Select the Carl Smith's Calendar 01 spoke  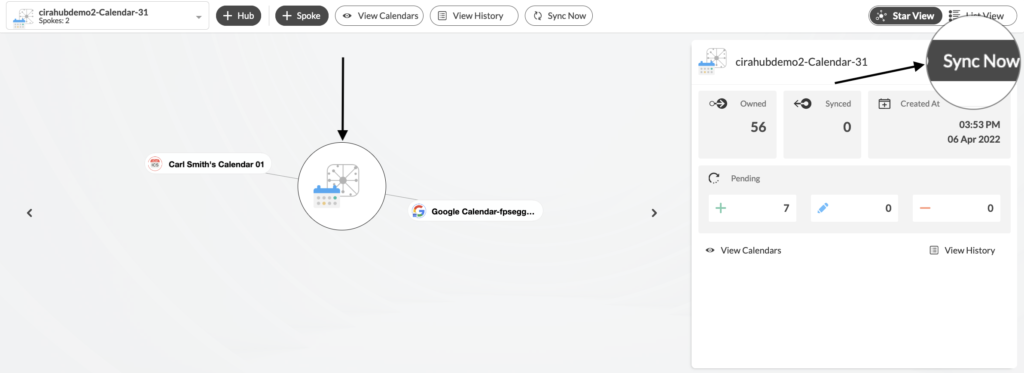coord(208,165)
